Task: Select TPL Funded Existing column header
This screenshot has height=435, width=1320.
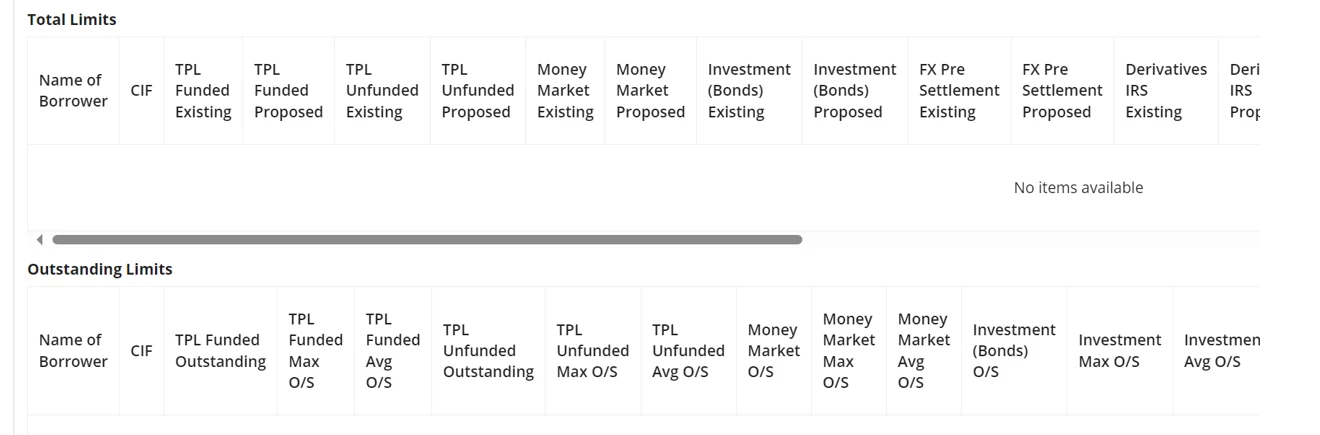Action: 203,91
